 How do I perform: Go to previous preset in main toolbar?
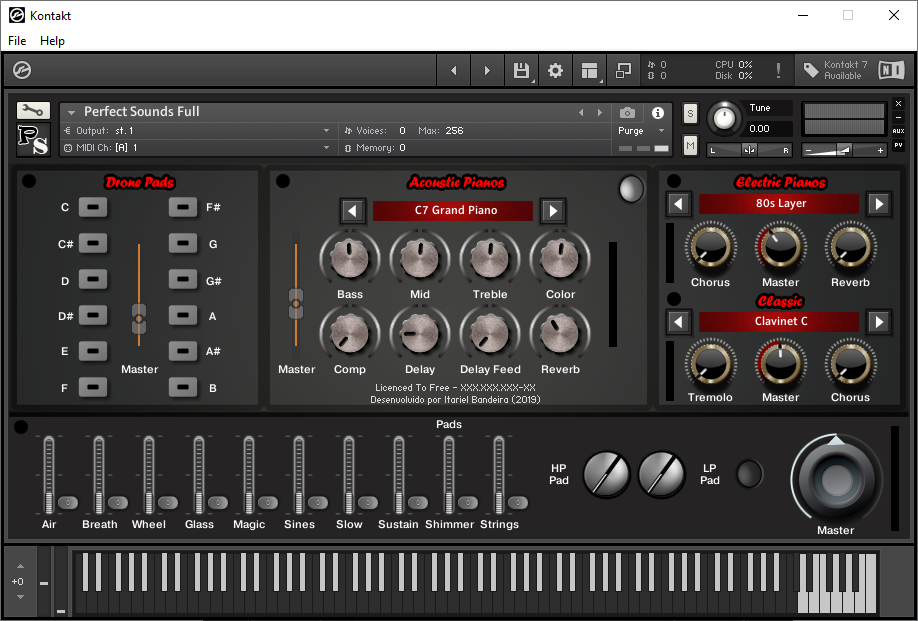coord(454,70)
